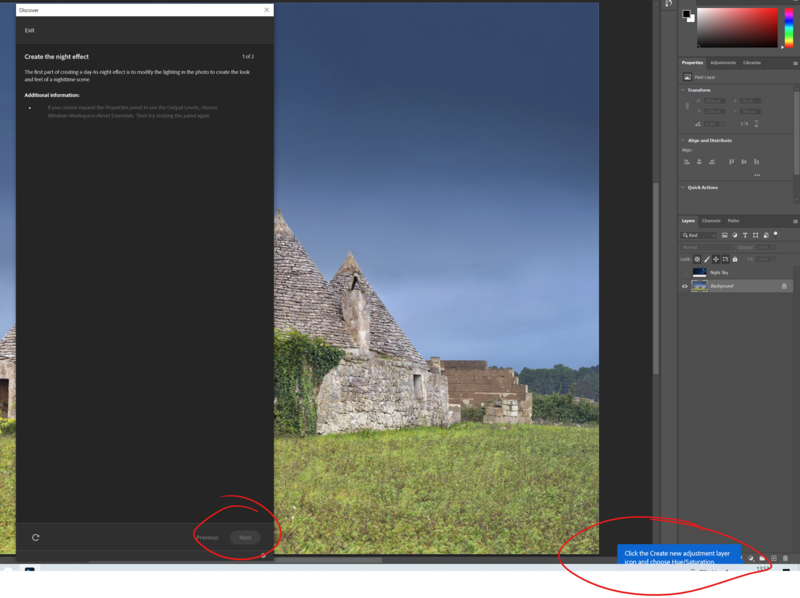Click align horizontal centers icon
This screenshot has width=800, height=598.
699,162
